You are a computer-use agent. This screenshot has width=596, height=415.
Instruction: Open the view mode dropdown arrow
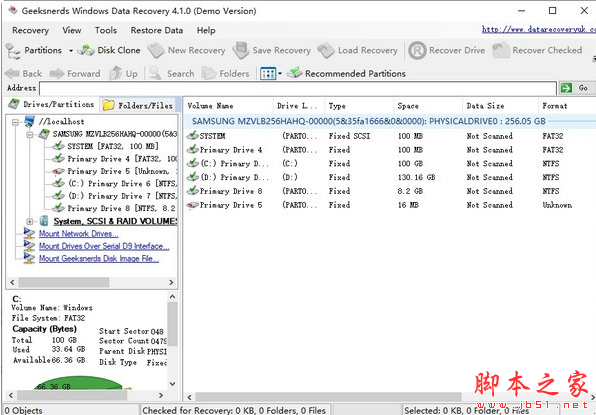280,73
